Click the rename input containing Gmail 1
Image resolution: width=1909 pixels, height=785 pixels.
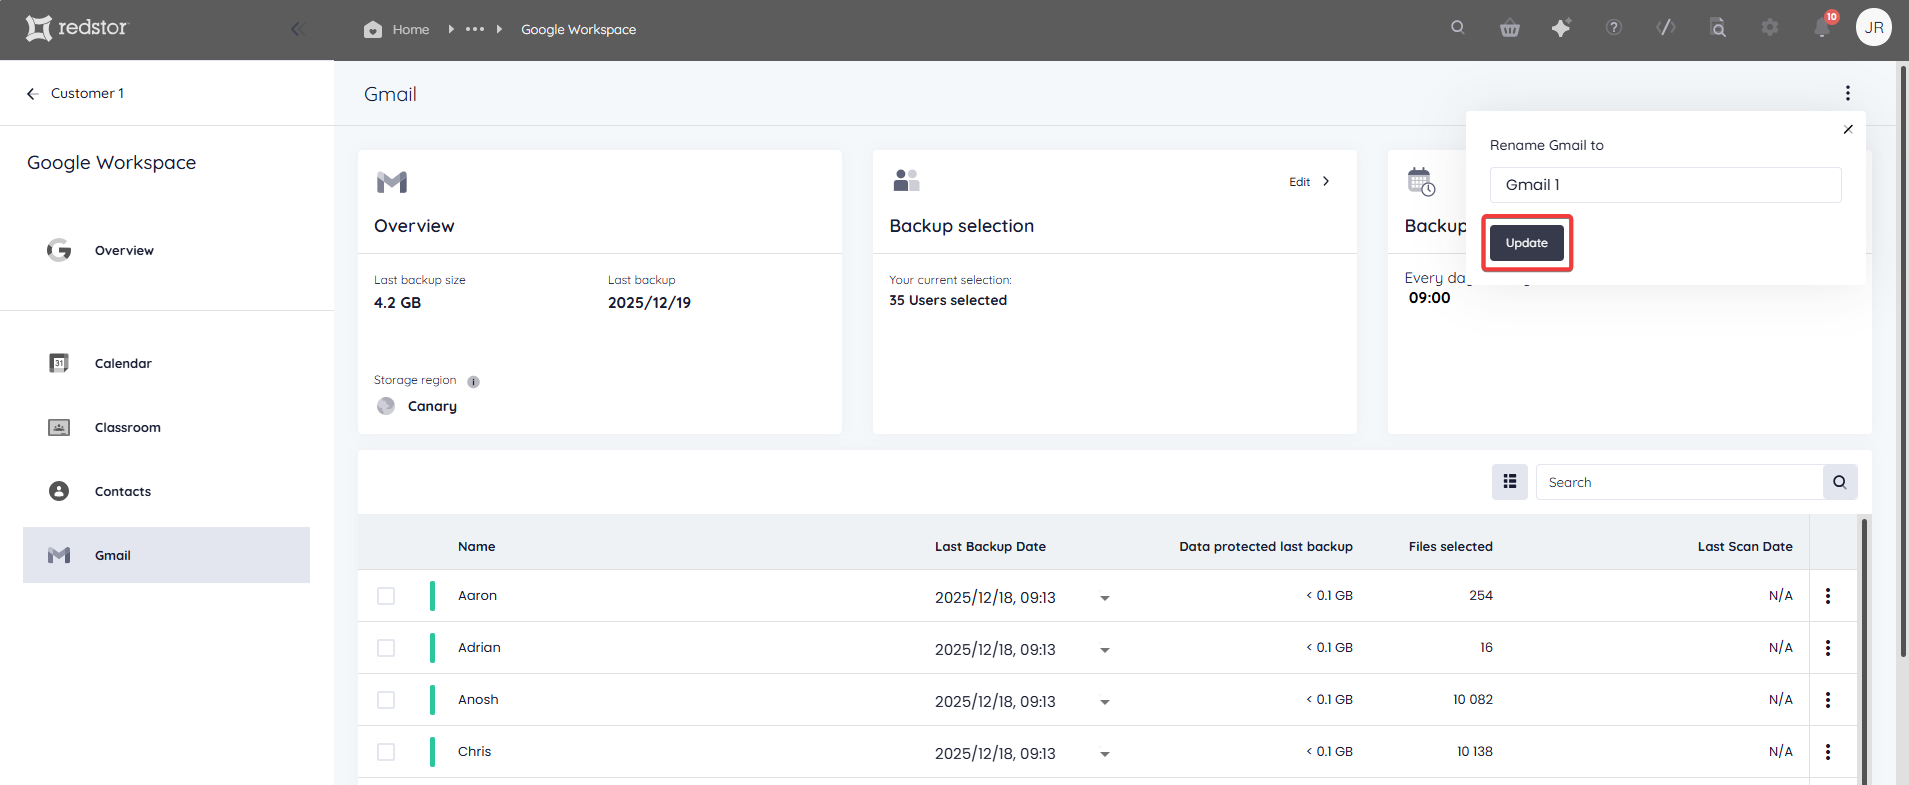(x=1665, y=185)
